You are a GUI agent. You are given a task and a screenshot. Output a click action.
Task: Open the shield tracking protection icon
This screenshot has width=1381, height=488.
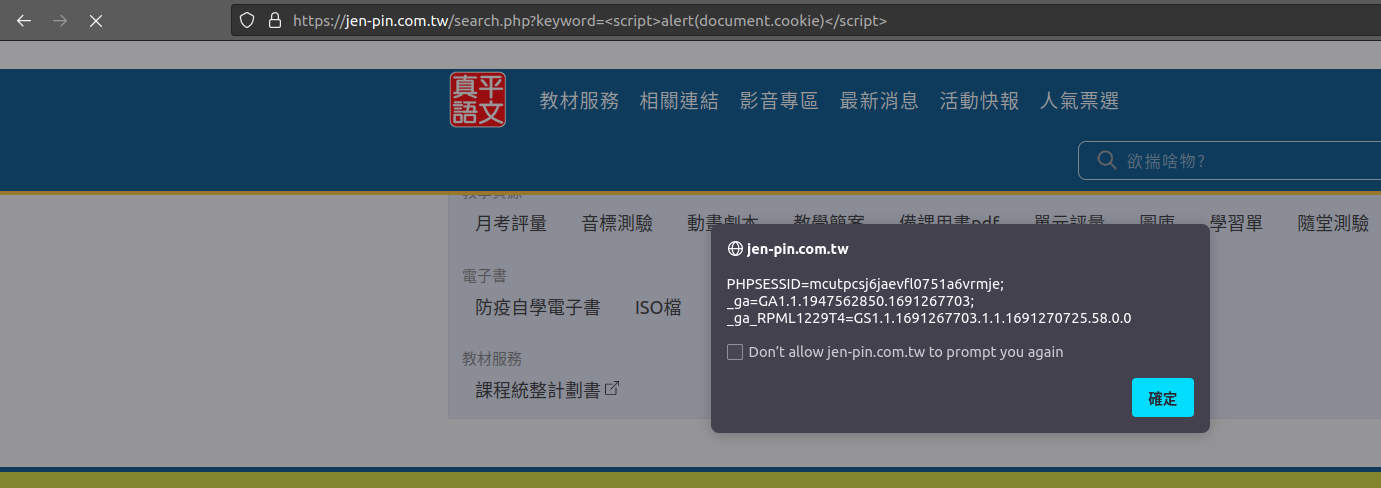pos(247,20)
